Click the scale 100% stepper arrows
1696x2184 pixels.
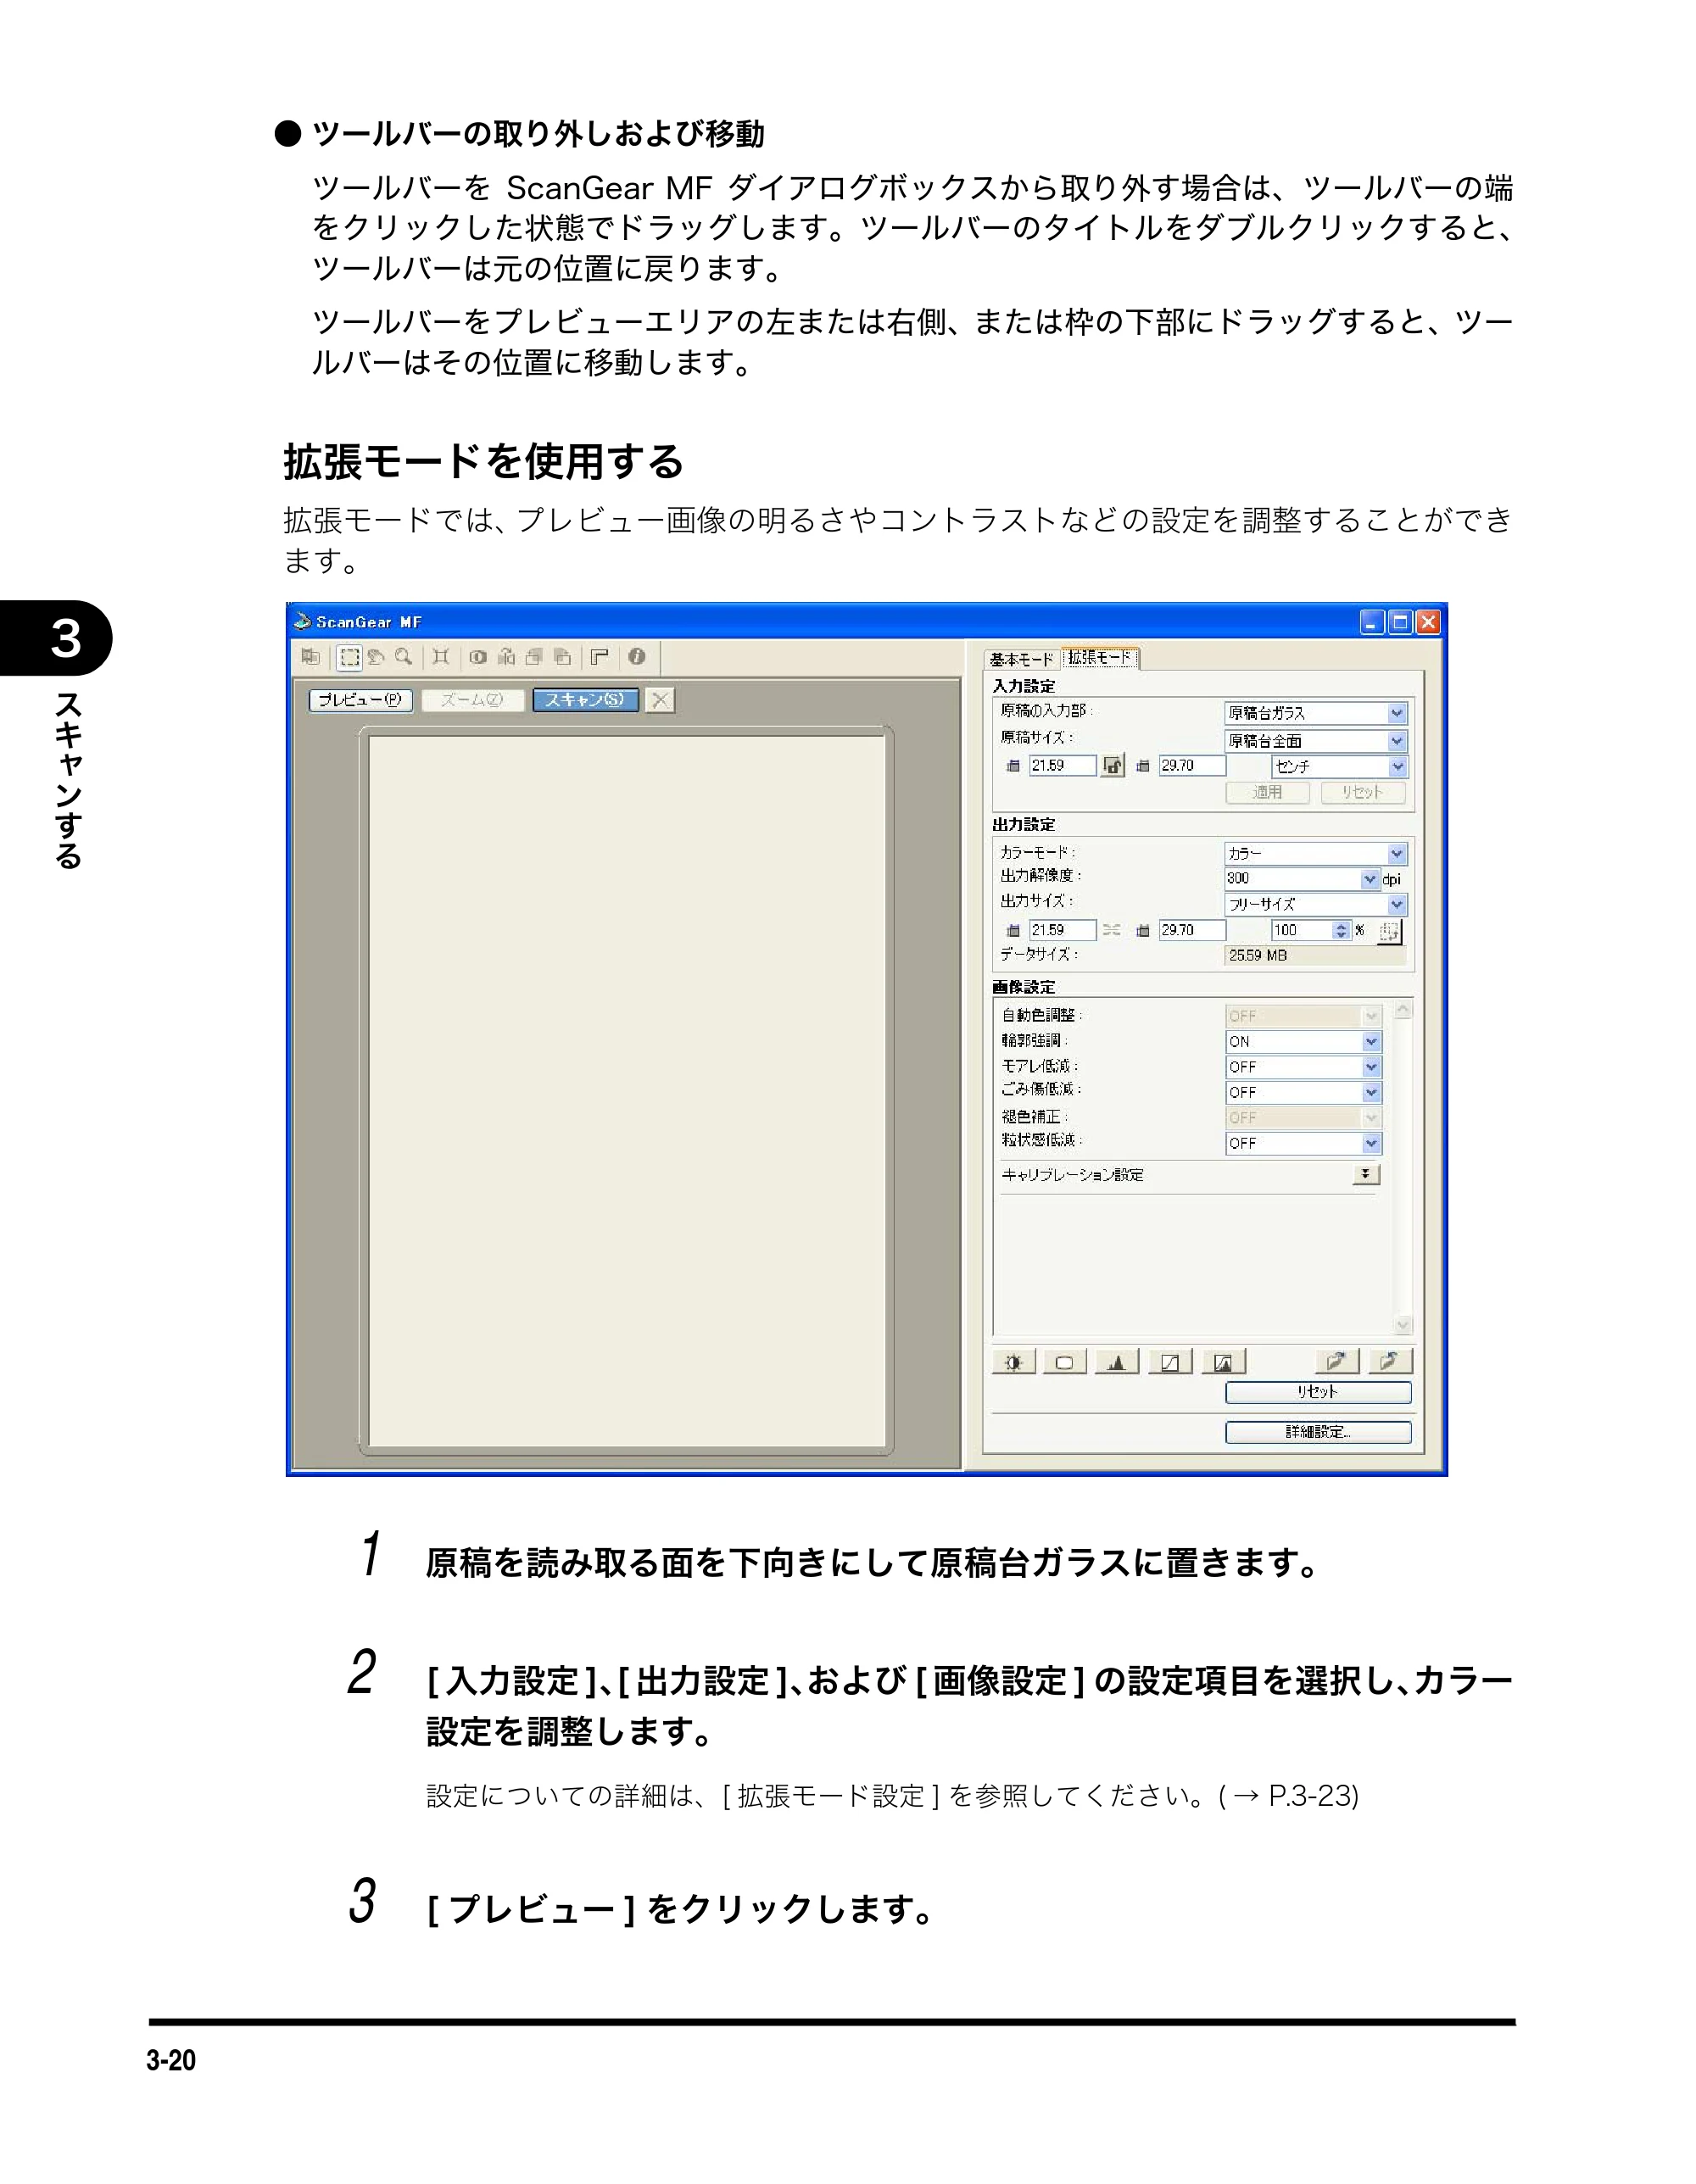[1341, 930]
